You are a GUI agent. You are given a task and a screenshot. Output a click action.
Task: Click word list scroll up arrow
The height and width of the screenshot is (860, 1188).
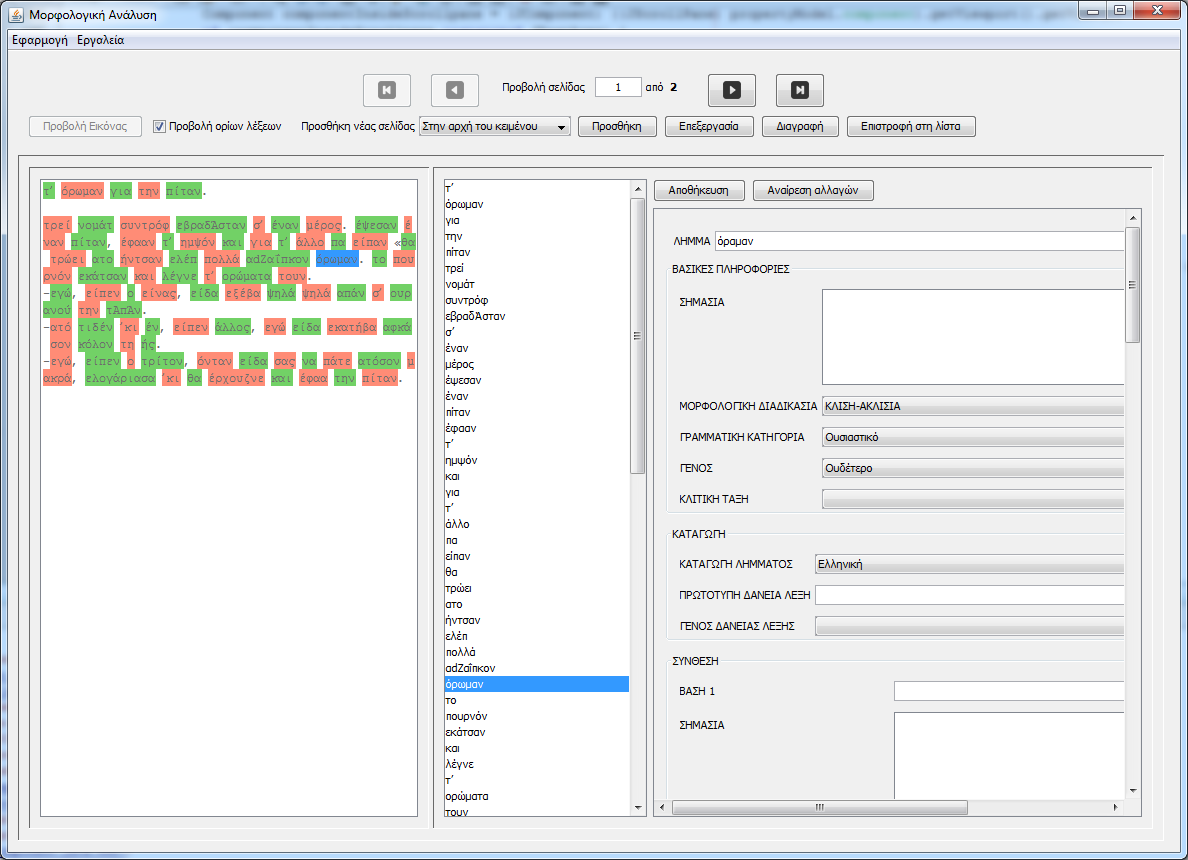[637, 189]
